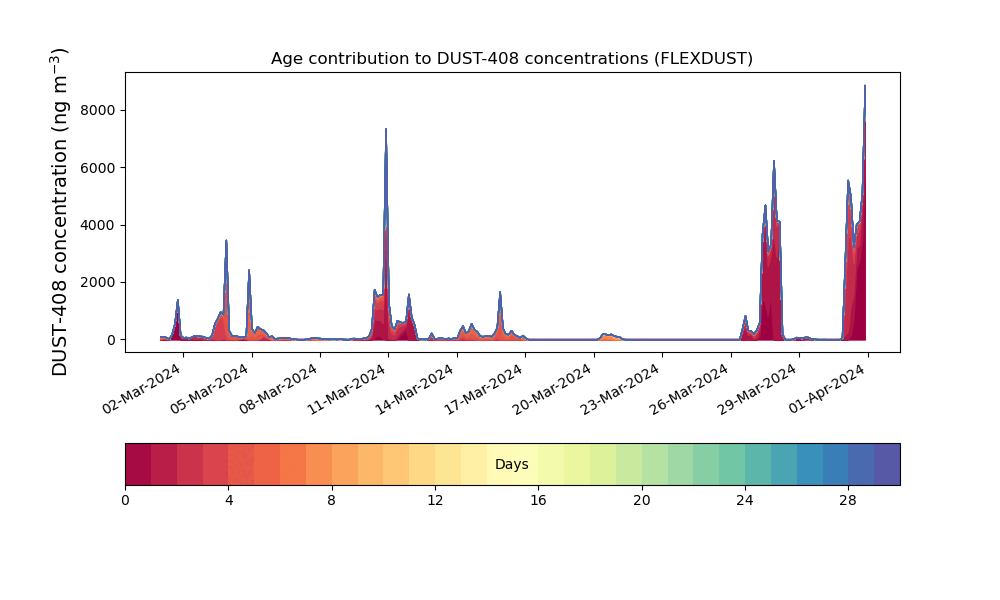Click the y-axis tick label 6000
The height and width of the screenshot is (600, 1000).
coord(98,168)
